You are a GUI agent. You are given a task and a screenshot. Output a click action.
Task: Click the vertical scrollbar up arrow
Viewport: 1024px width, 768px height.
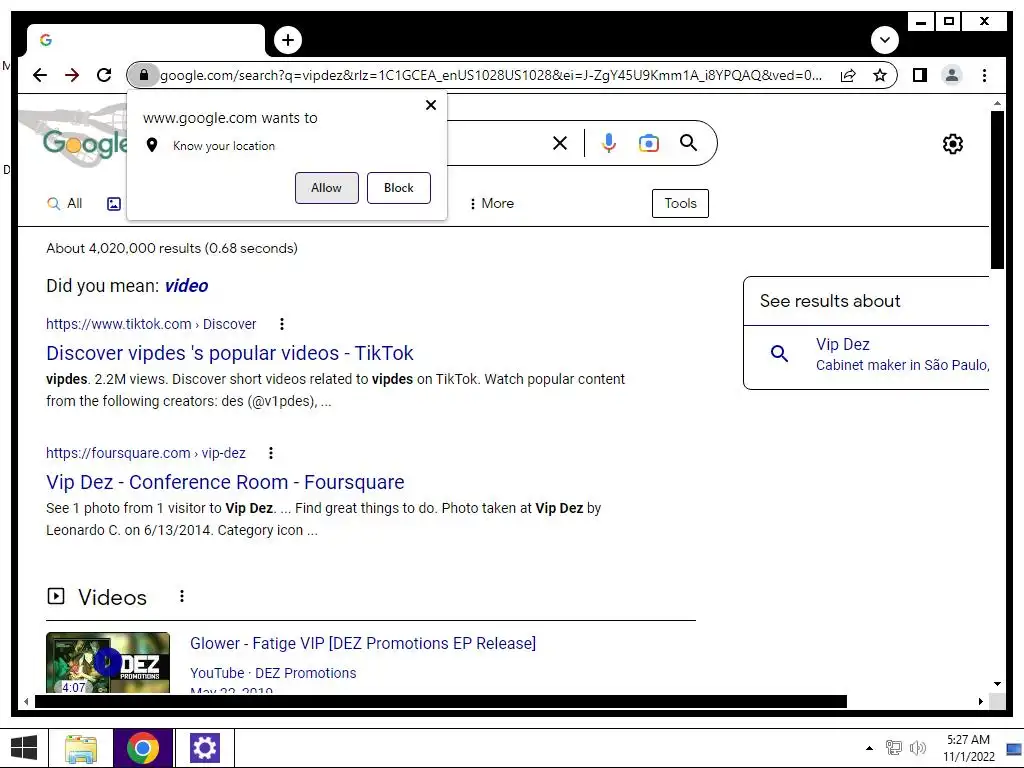pyautogui.click(x=997, y=103)
